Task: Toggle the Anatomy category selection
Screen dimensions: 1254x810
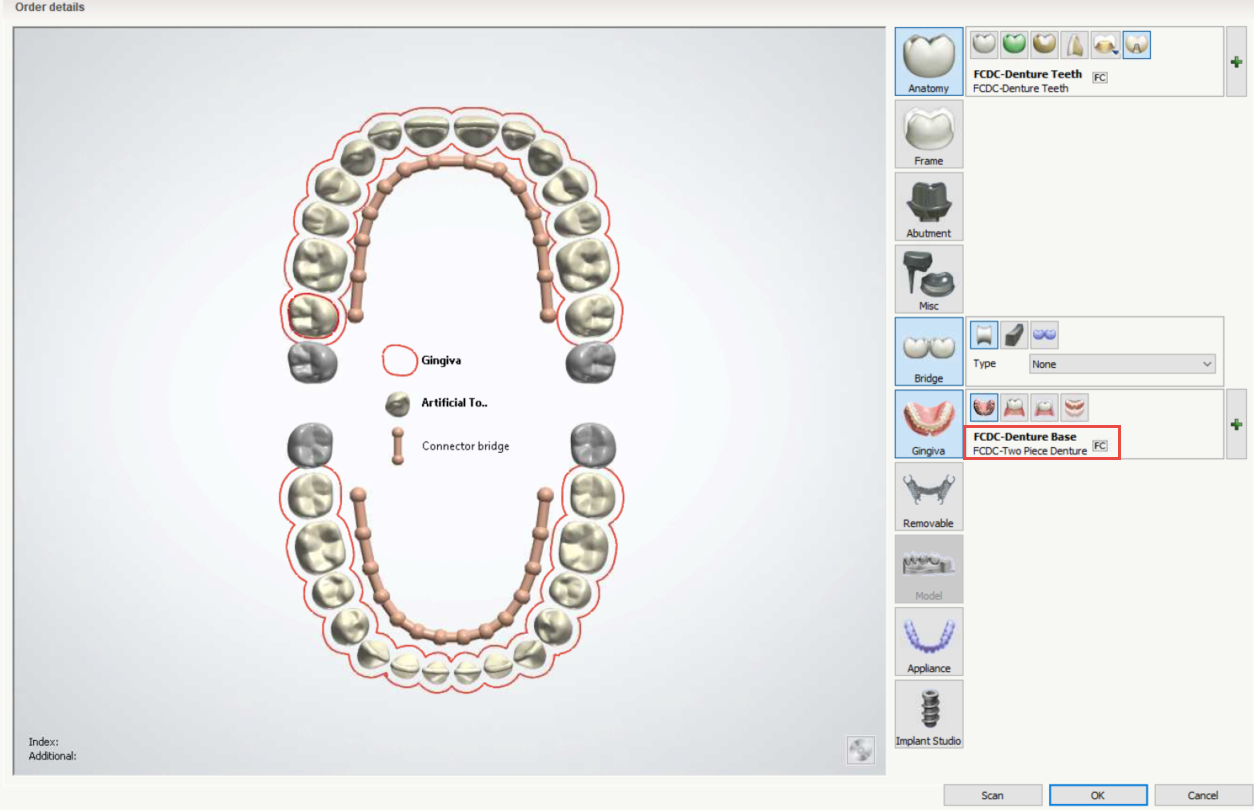Action: (928, 61)
